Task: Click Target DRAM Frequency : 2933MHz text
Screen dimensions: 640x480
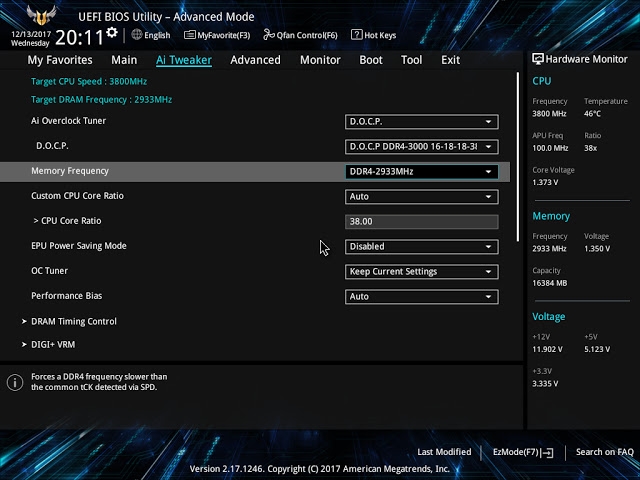Action: click(x=101, y=100)
